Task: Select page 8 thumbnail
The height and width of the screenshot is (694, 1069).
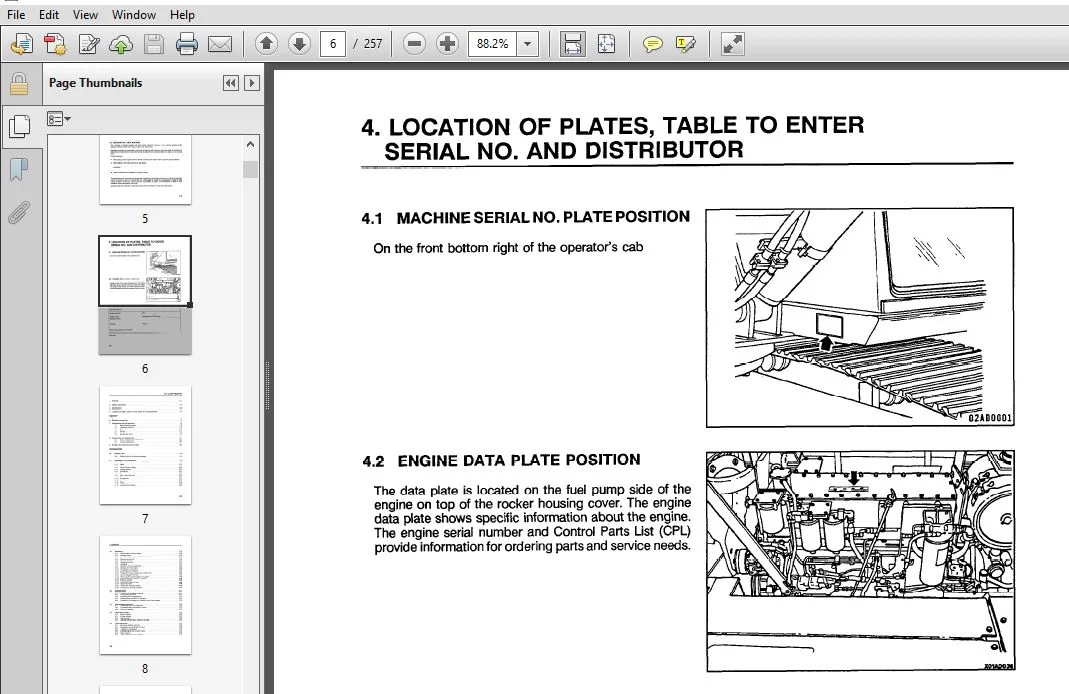Action: (145, 595)
